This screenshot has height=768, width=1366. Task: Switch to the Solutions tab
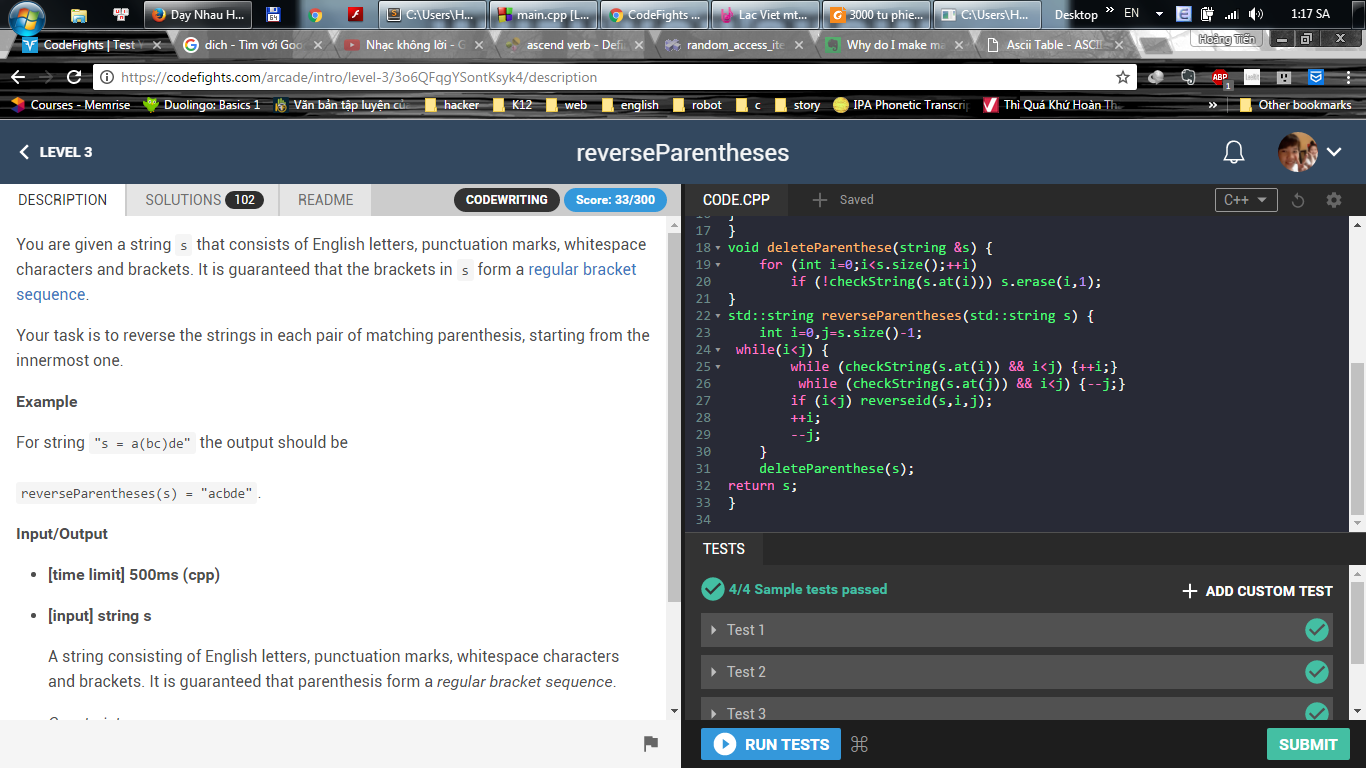tap(202, 200)
